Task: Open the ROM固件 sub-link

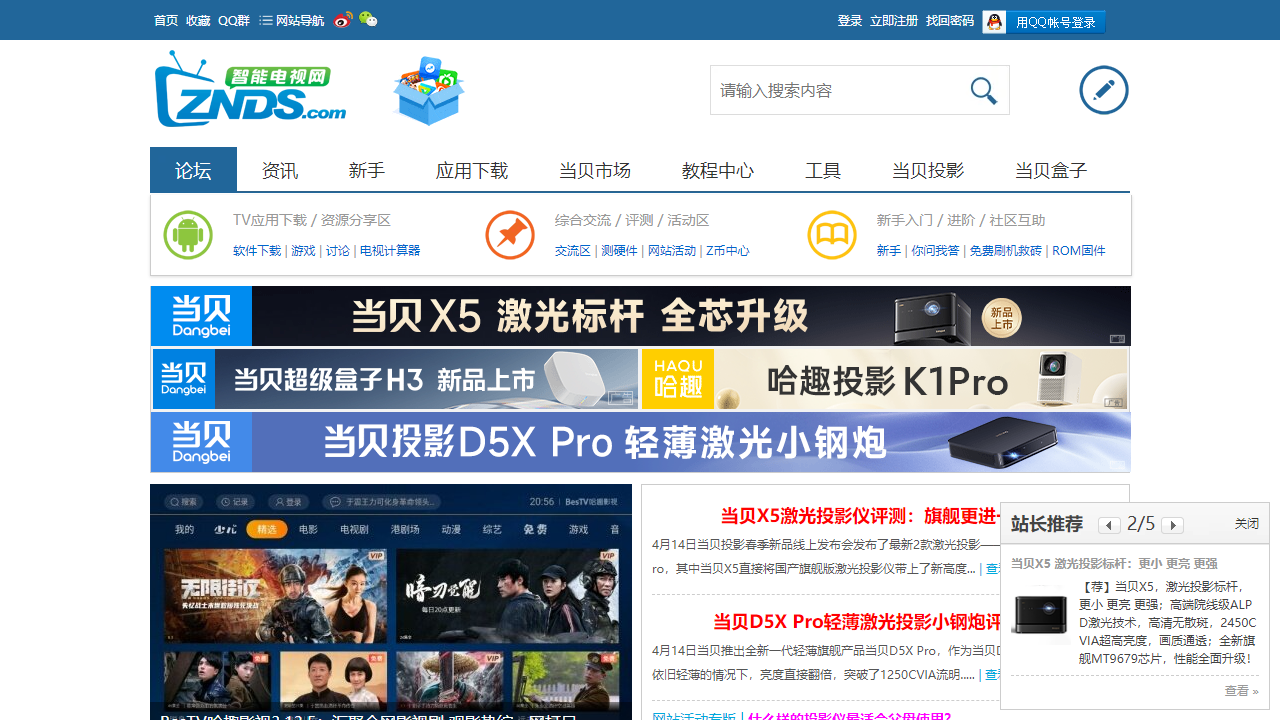Action: [1079, 251]
